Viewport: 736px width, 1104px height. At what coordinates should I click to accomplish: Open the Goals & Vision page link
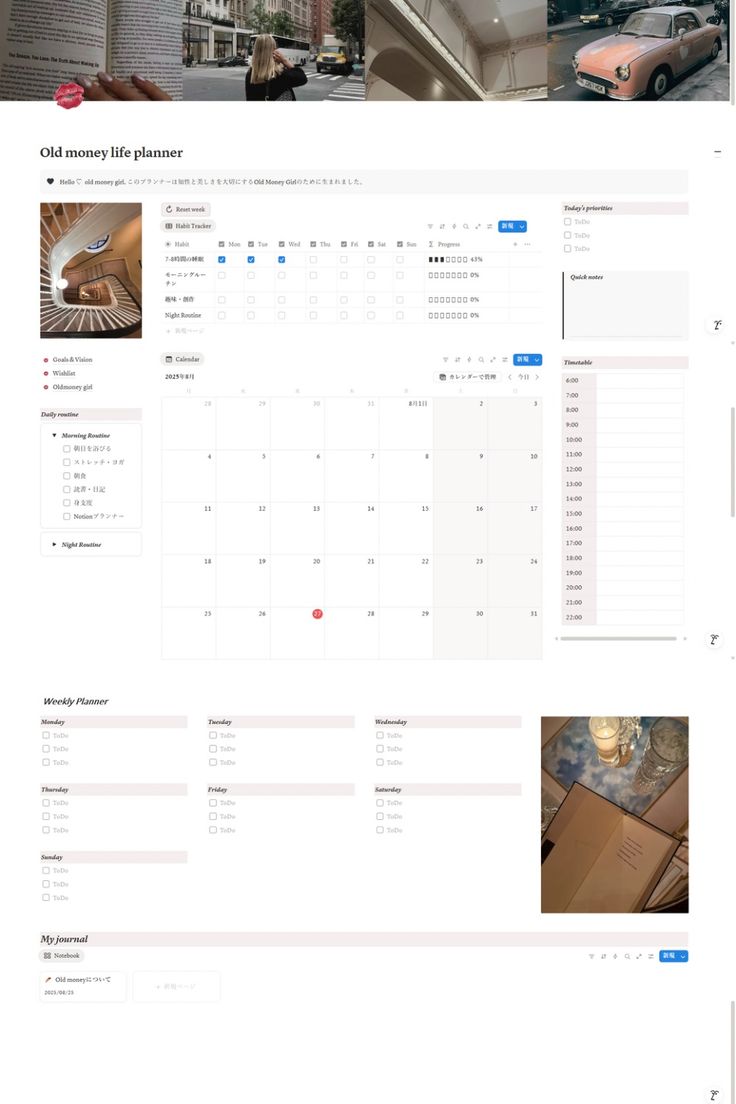(x=72, y=359)
